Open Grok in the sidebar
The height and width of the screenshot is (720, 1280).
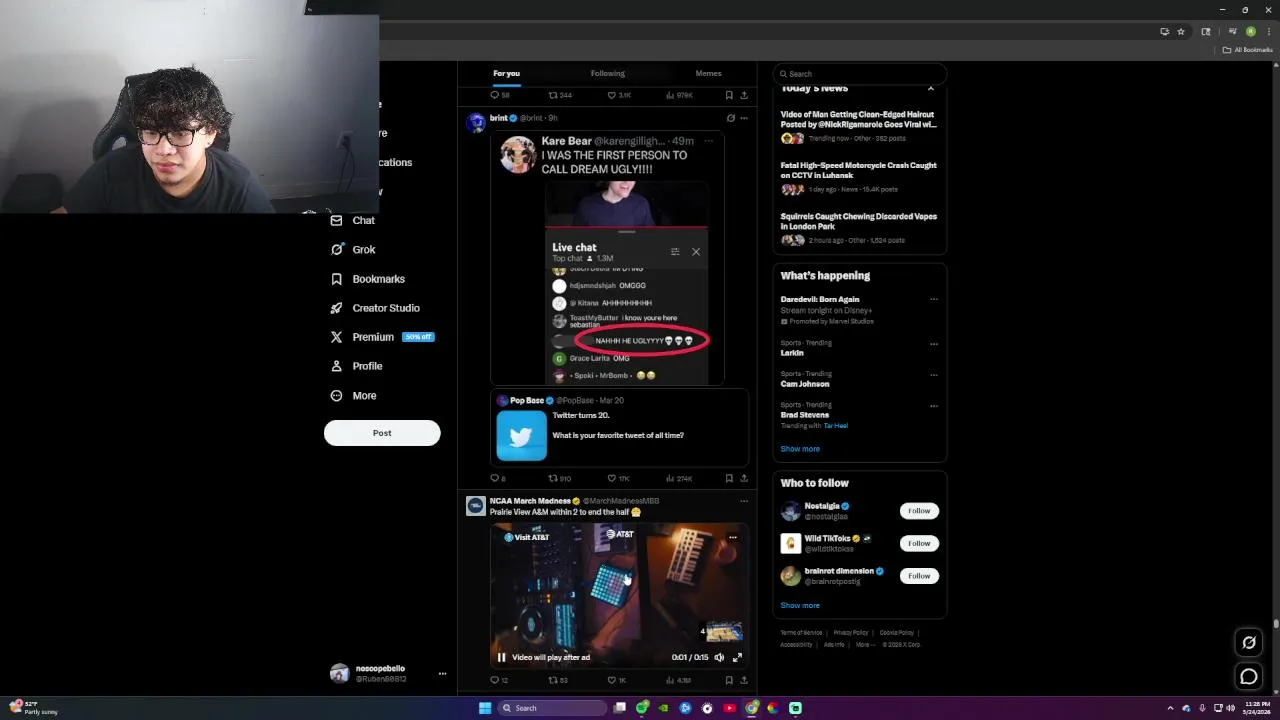[352, 250]
